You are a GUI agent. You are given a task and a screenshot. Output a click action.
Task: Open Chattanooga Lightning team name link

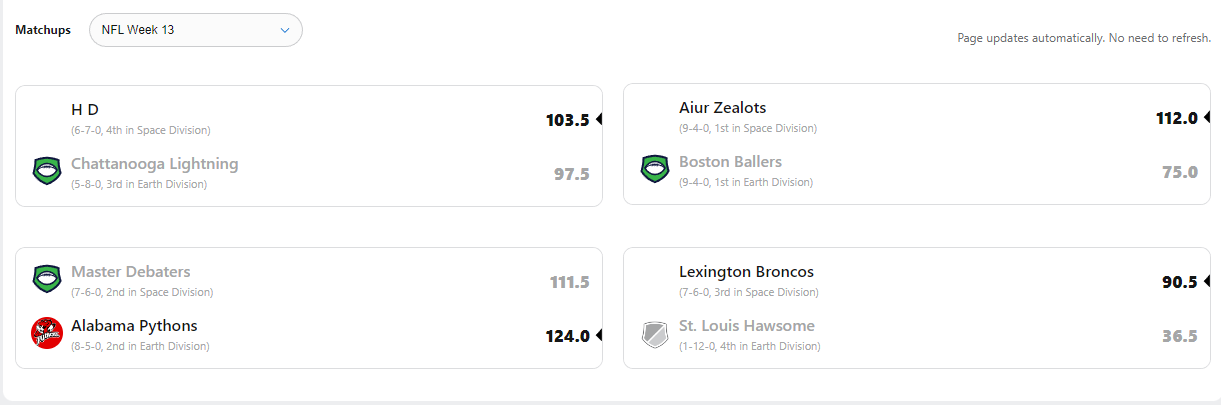click(x=154, y=164)
